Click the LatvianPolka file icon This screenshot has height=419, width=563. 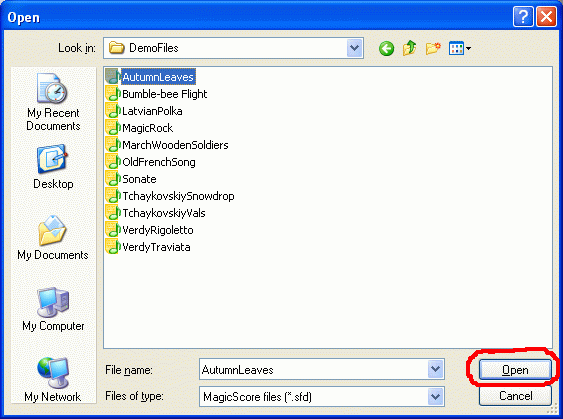(x=113, y=111)
